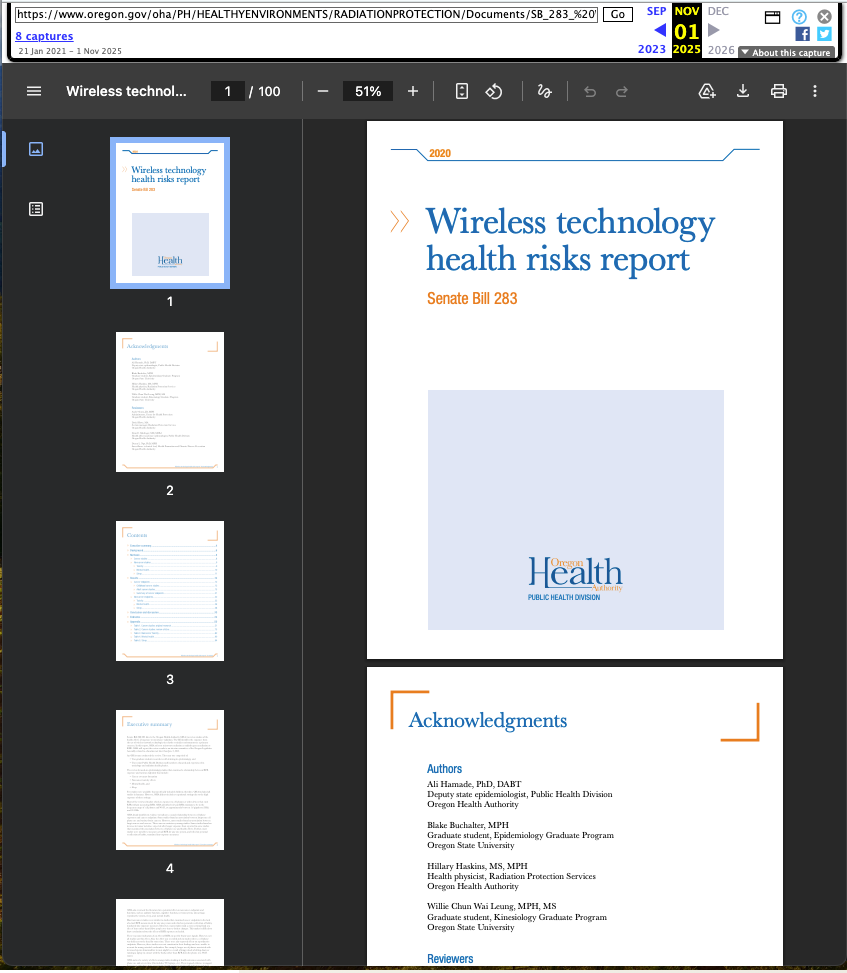This screenshot has width=847, height=973.
Task: Select the partially visible page 5 thumbnail
Action: (170, 932)
